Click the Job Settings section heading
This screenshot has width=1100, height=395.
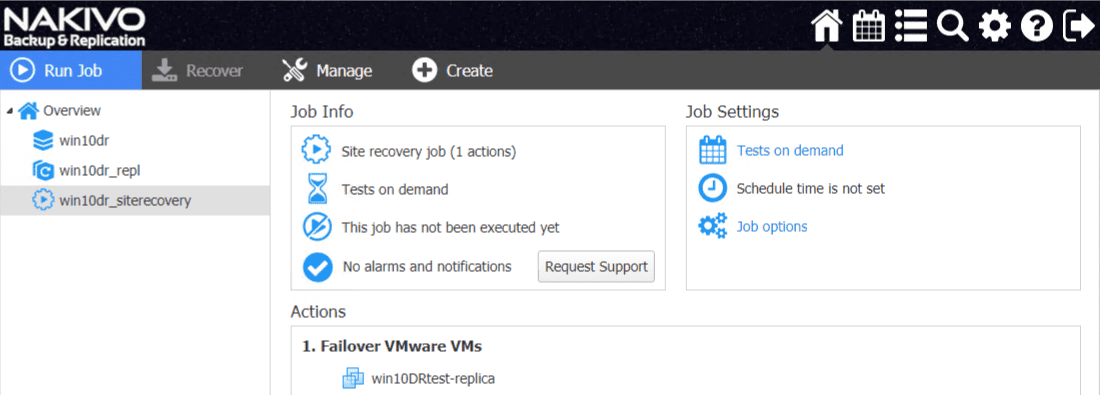pyautogui.click(x=732, y=112)
